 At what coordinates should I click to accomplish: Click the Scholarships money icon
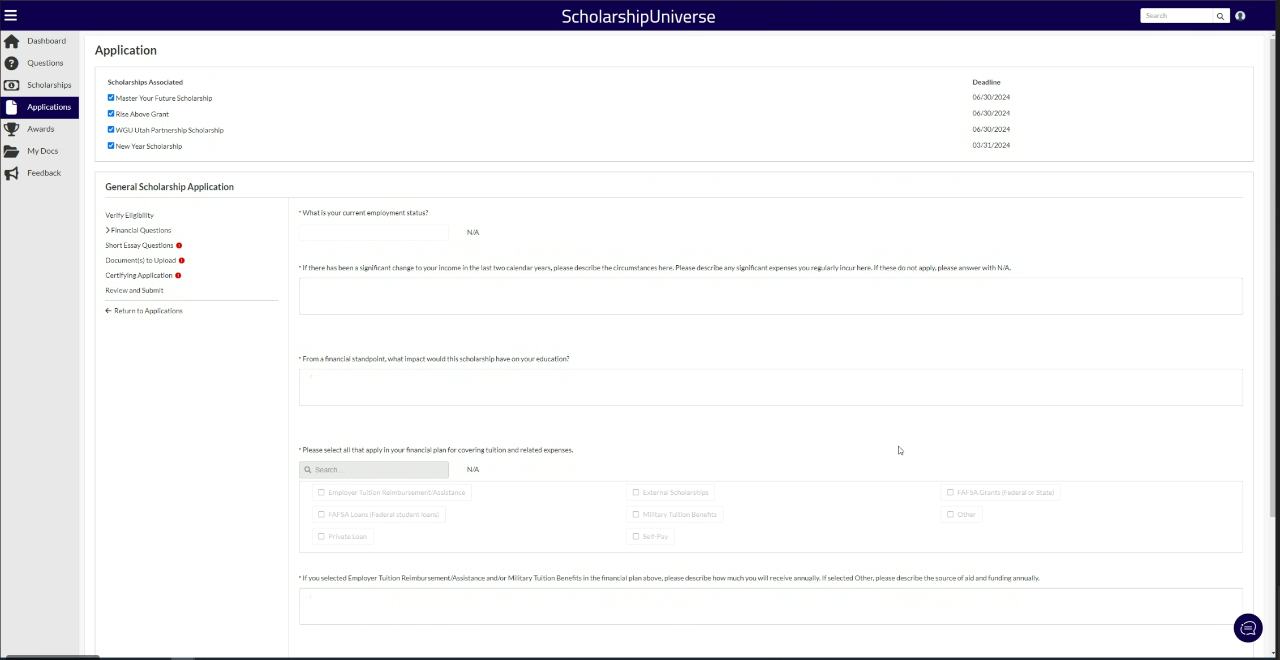tap(11, 85)
